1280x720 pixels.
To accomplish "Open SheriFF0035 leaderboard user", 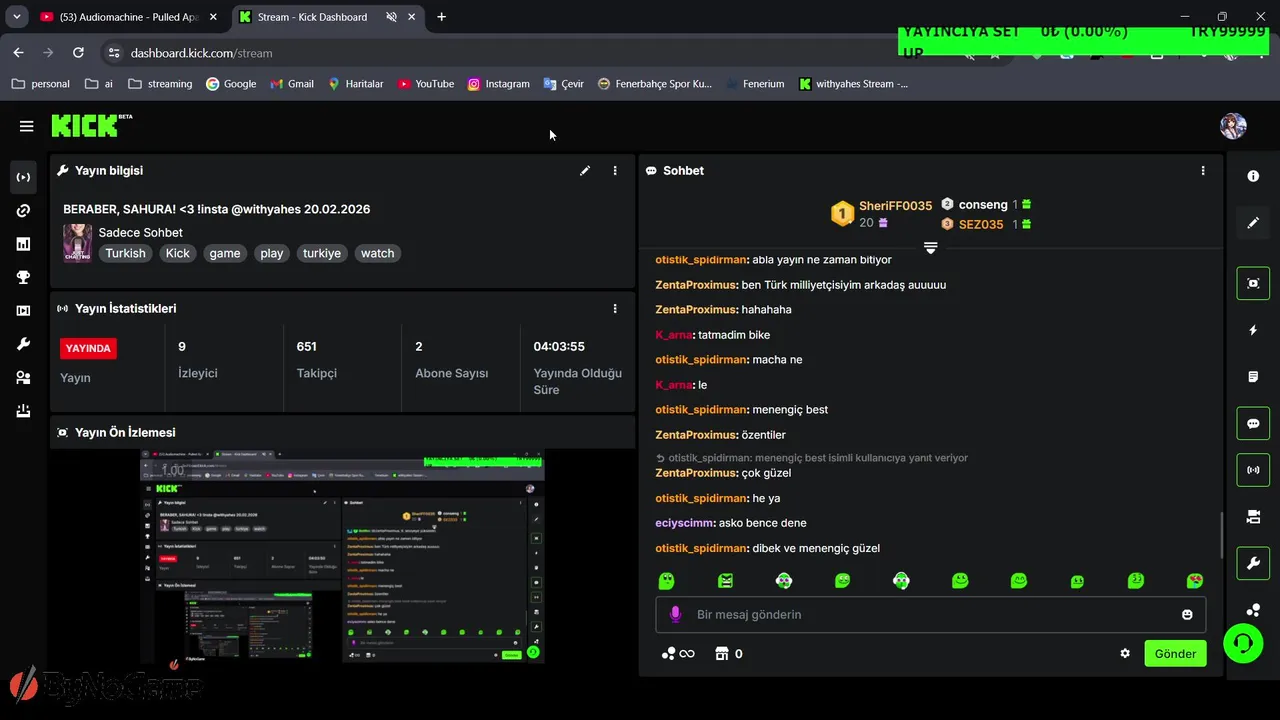I will 895,206.
